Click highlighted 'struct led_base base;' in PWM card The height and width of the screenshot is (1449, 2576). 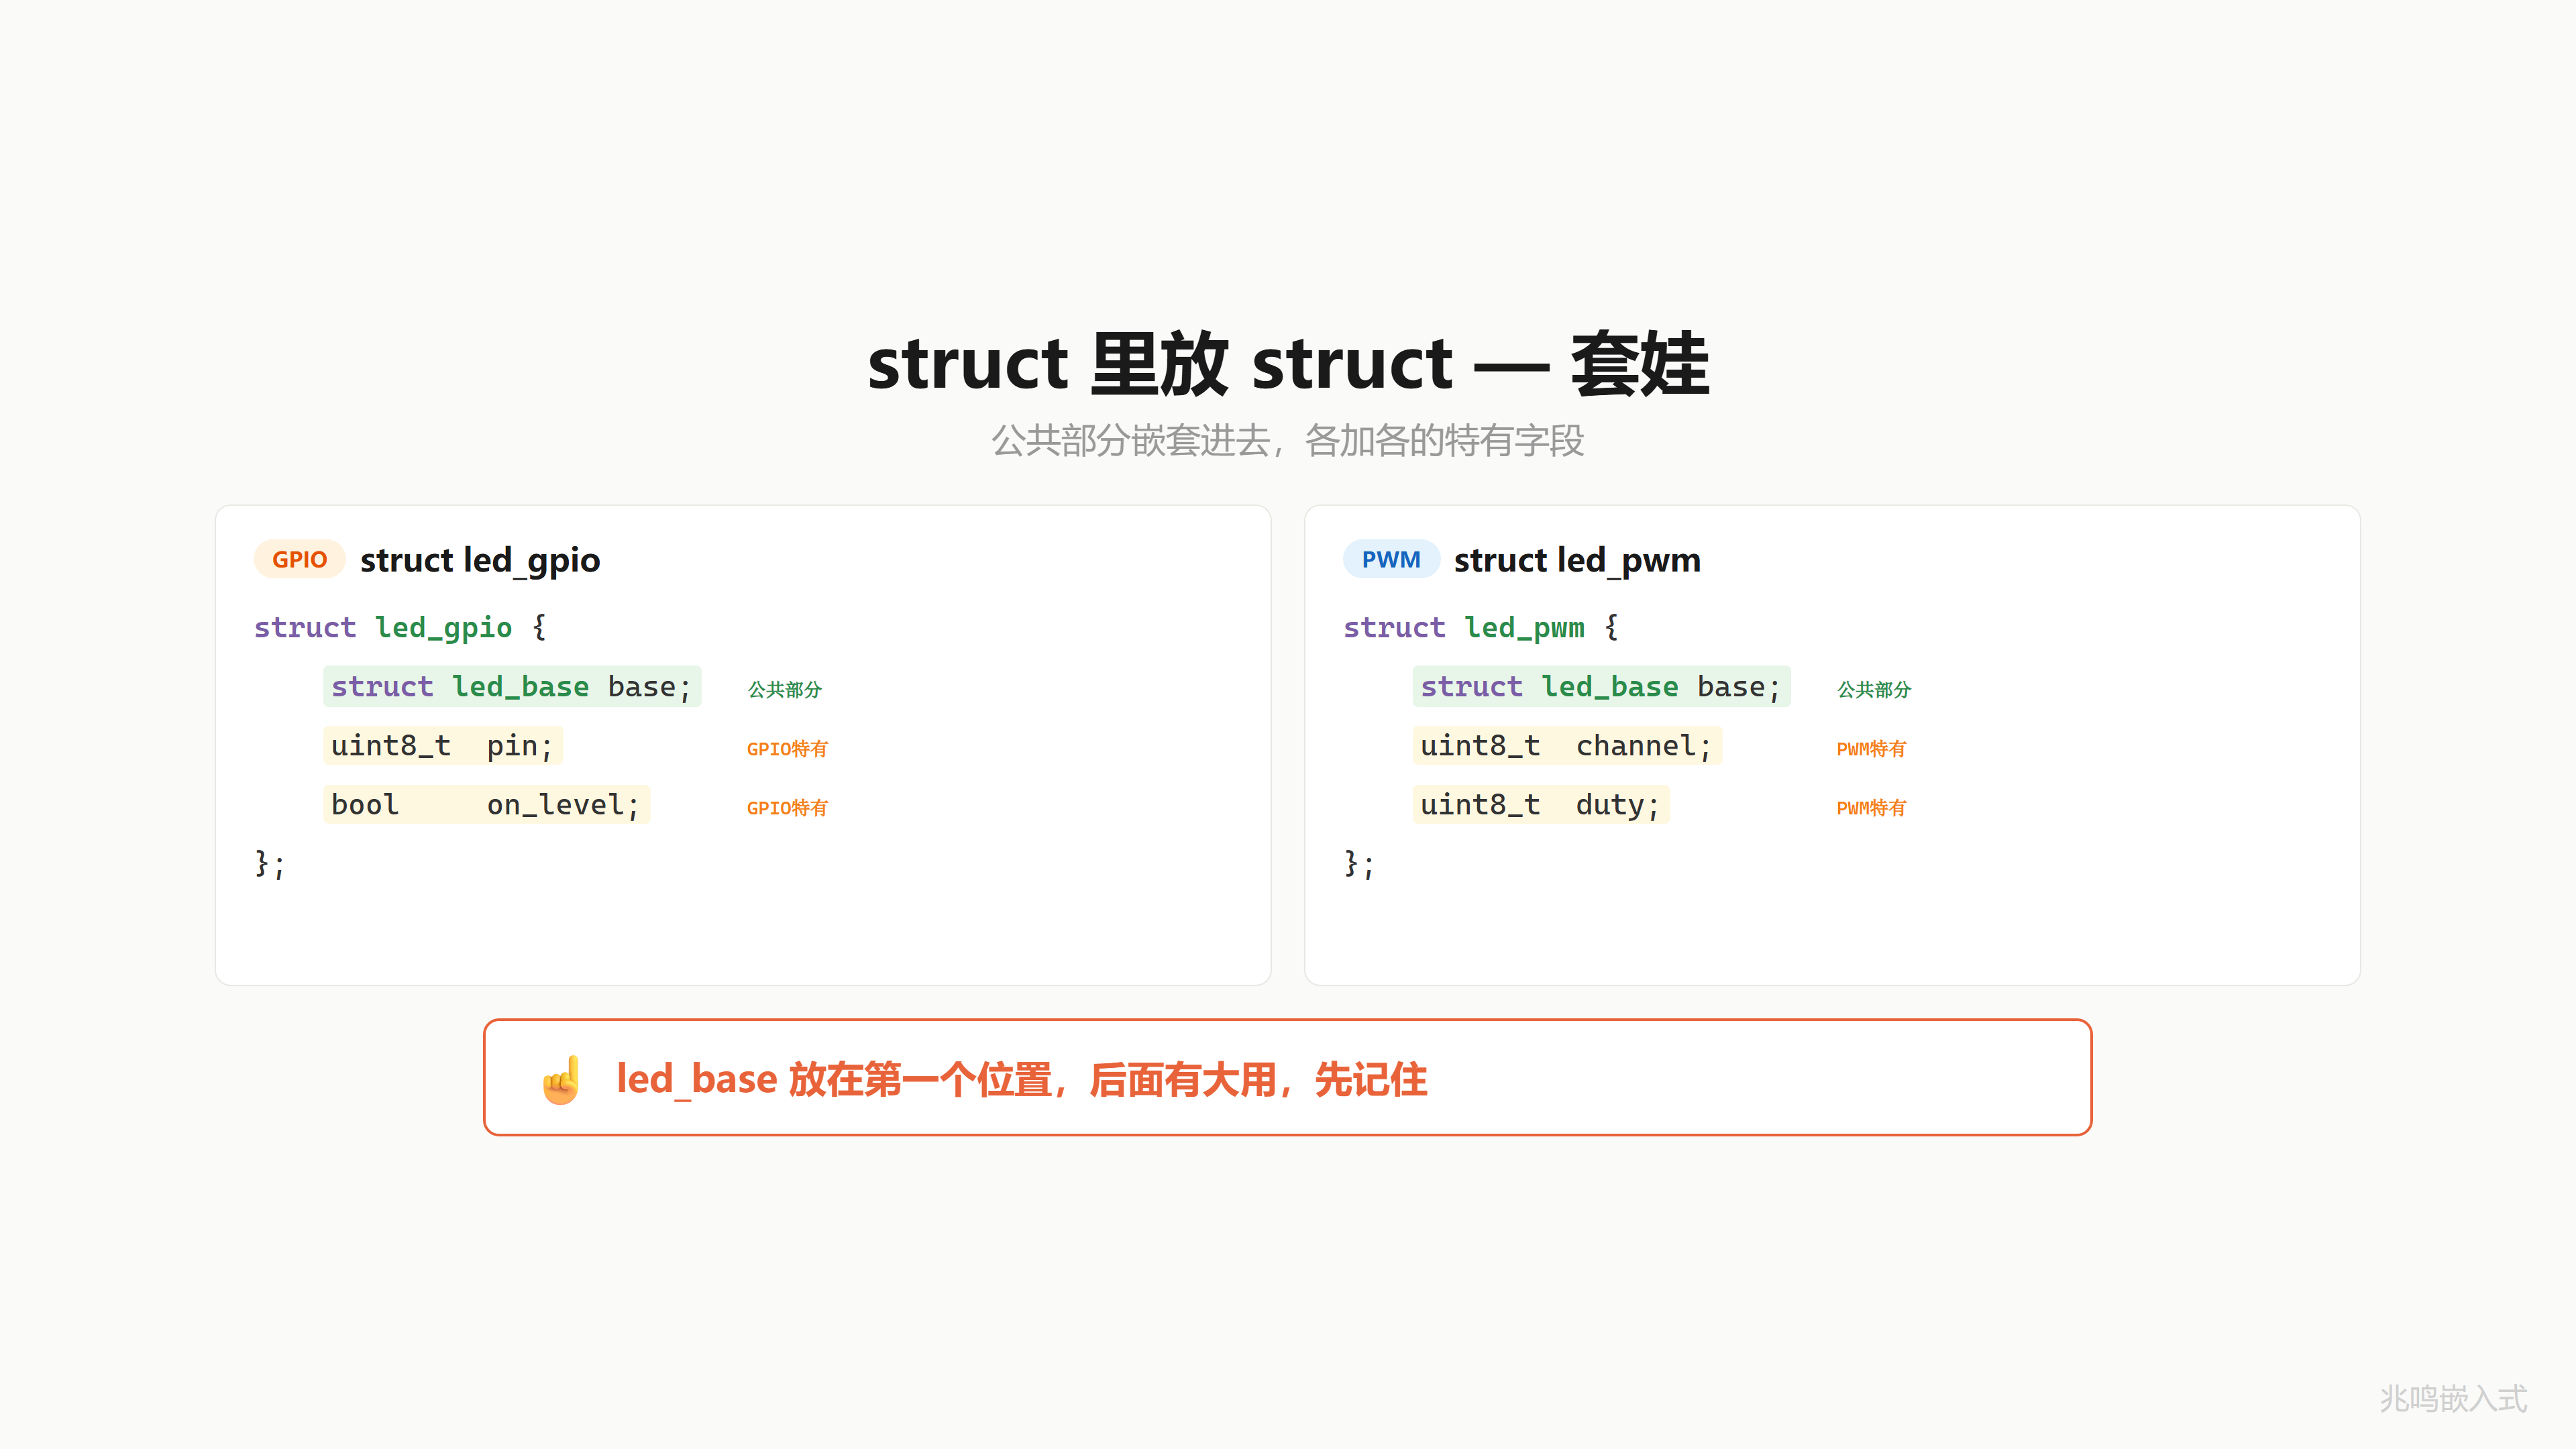coord(1601,686)
